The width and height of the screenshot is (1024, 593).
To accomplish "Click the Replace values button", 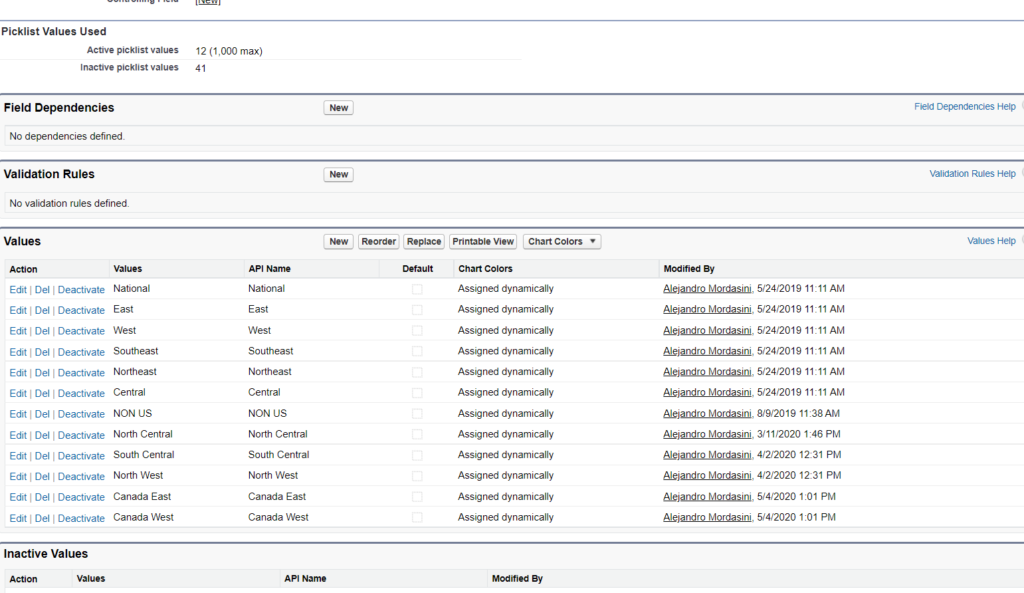I will [424, 241].
